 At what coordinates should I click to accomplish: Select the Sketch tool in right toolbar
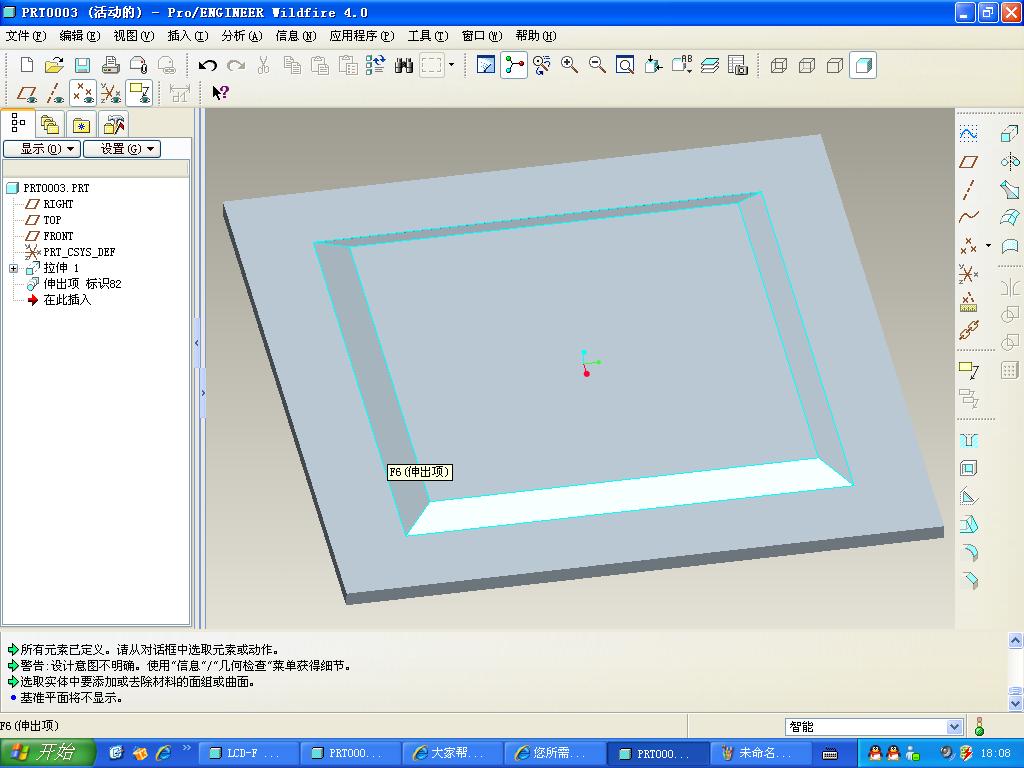coord(968,134)
